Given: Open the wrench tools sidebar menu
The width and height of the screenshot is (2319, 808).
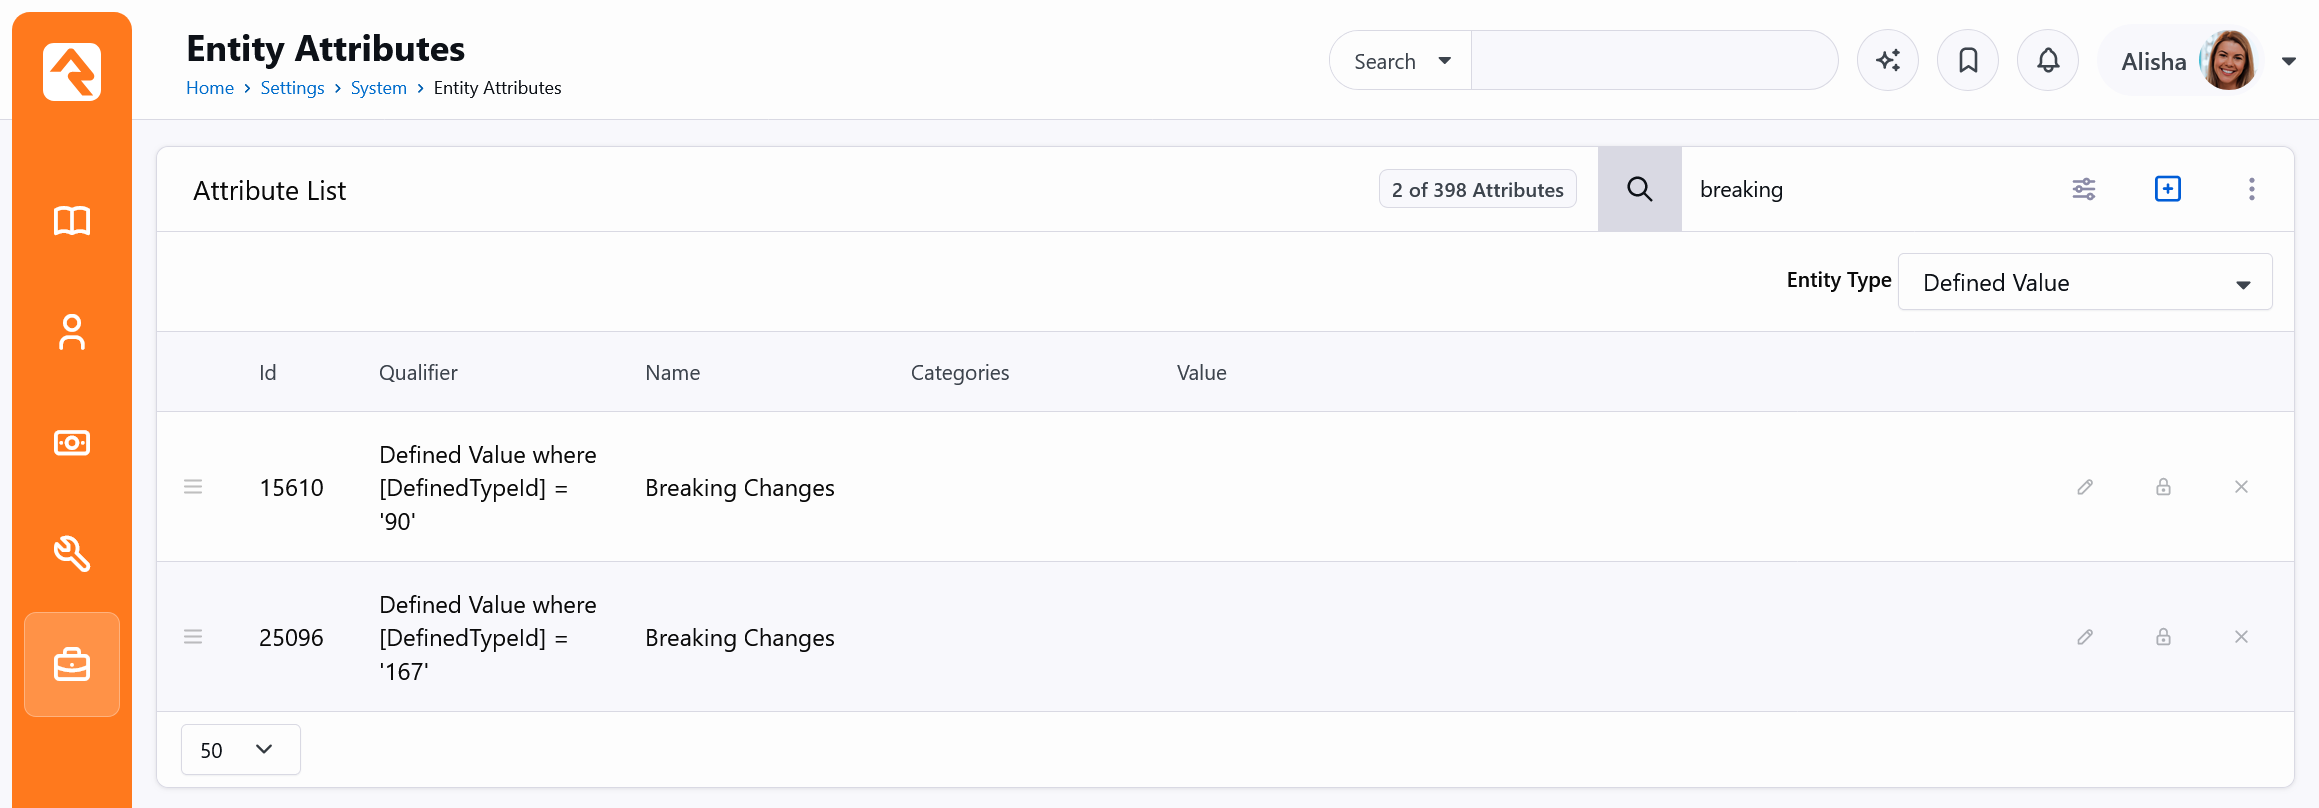Looking at the screenshot, I should click(x=72, y=553).
